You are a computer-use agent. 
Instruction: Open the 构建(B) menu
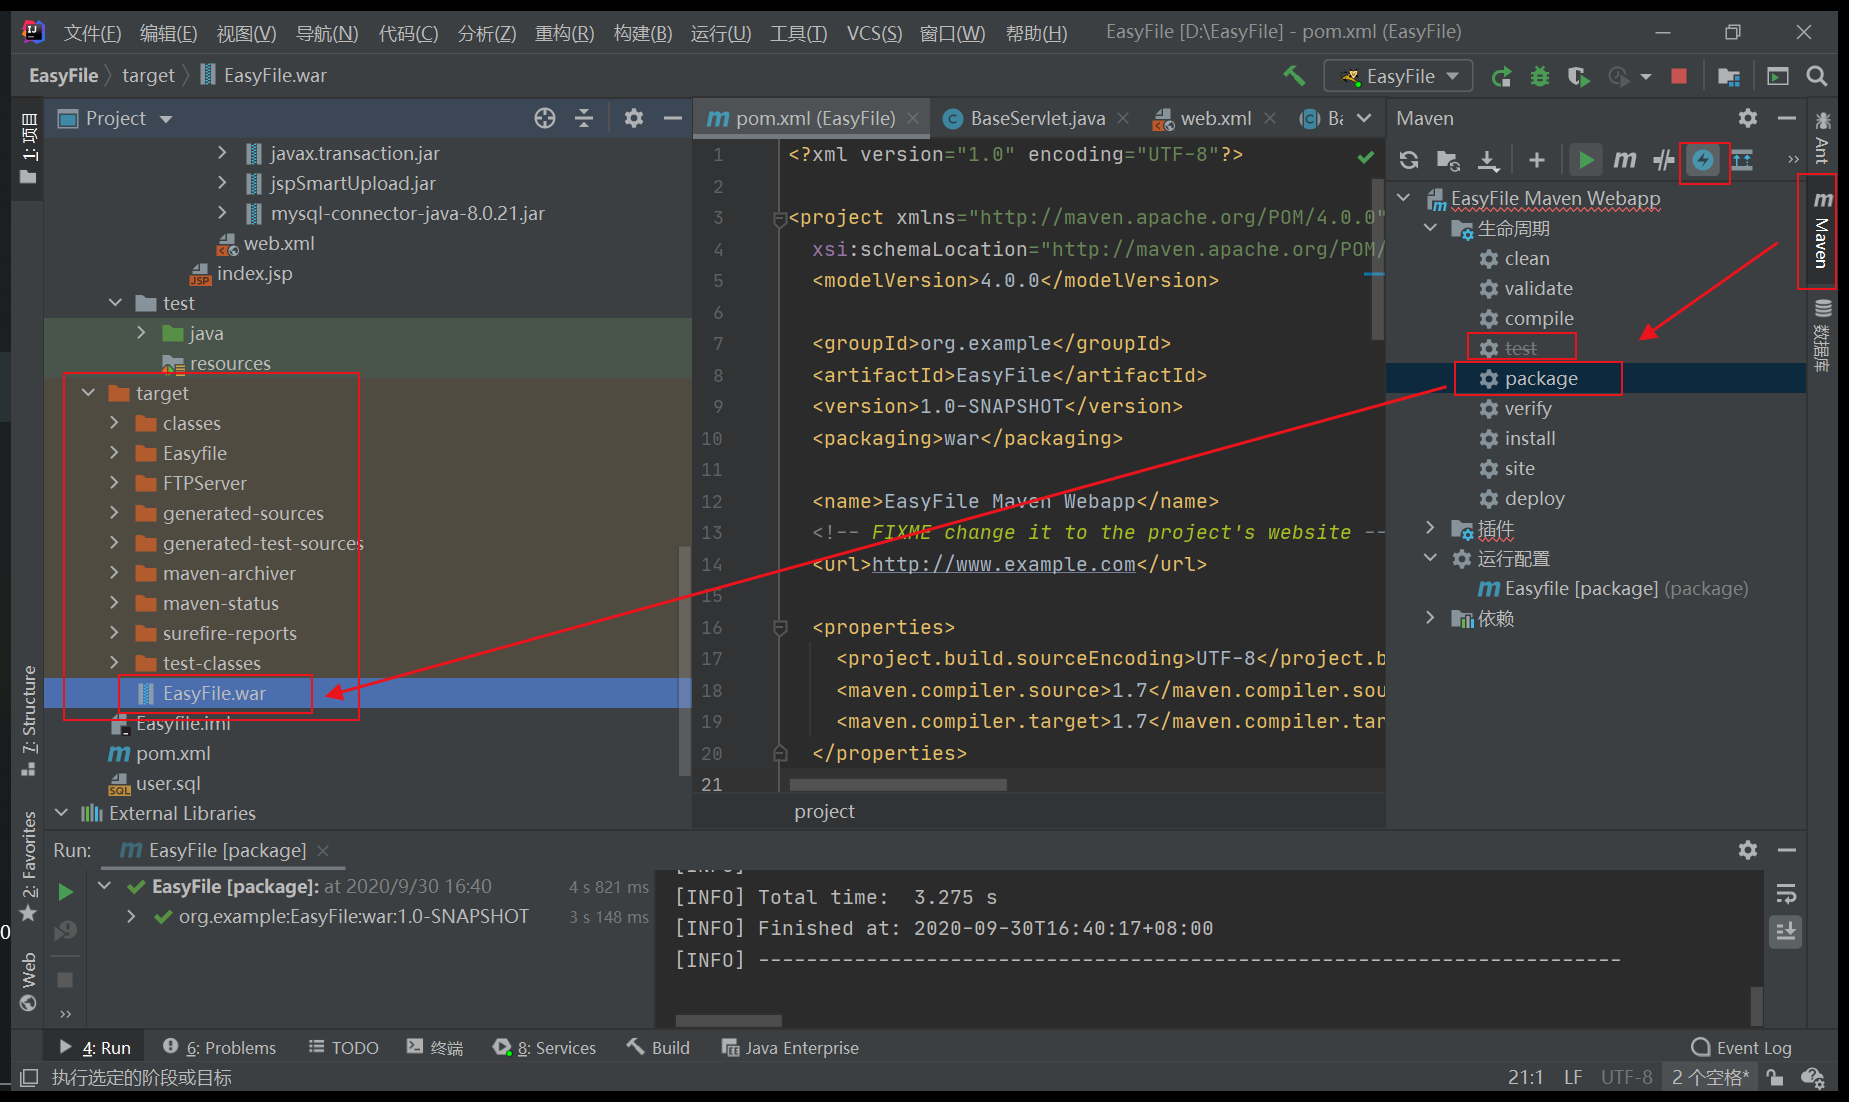(642, 33)
